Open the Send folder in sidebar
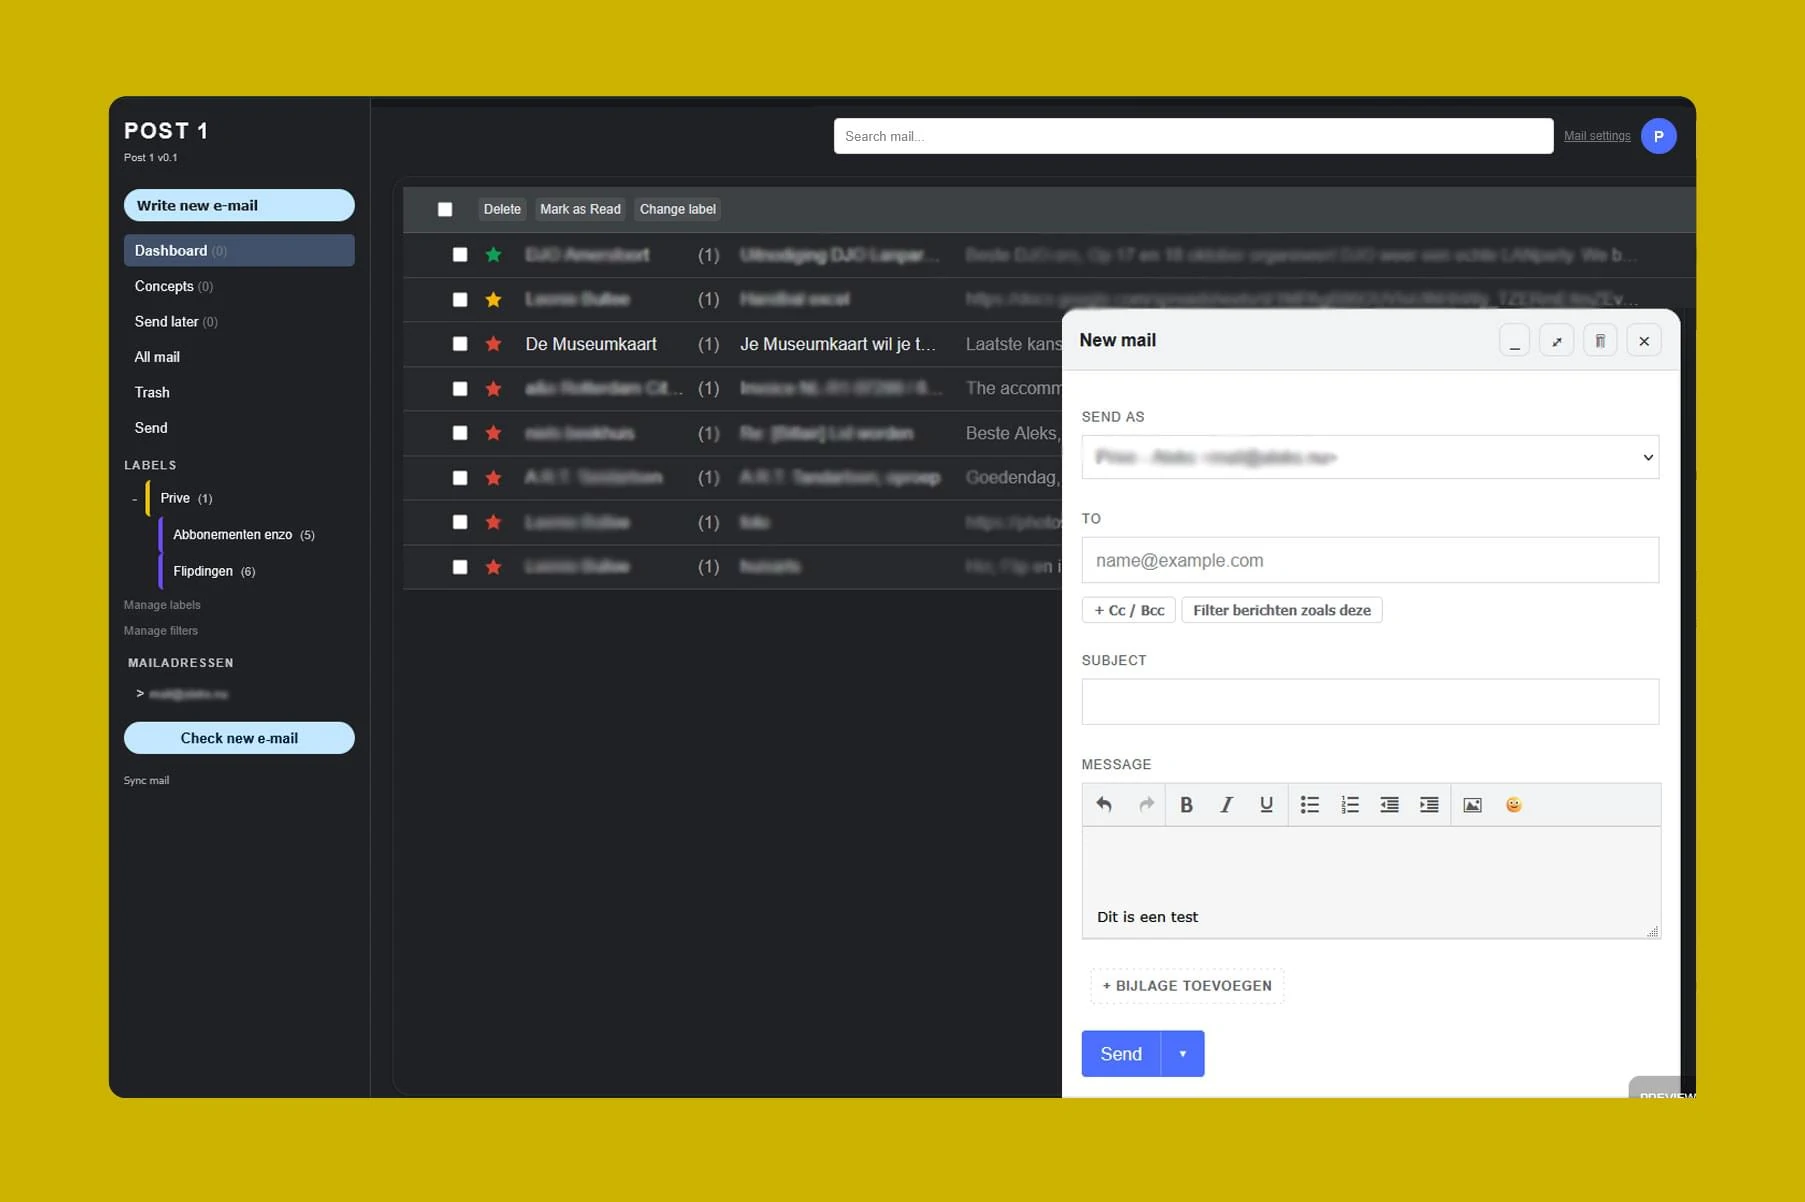Screen dimensions: 1805x1202 pyautogui.click(x=151, y=428)
